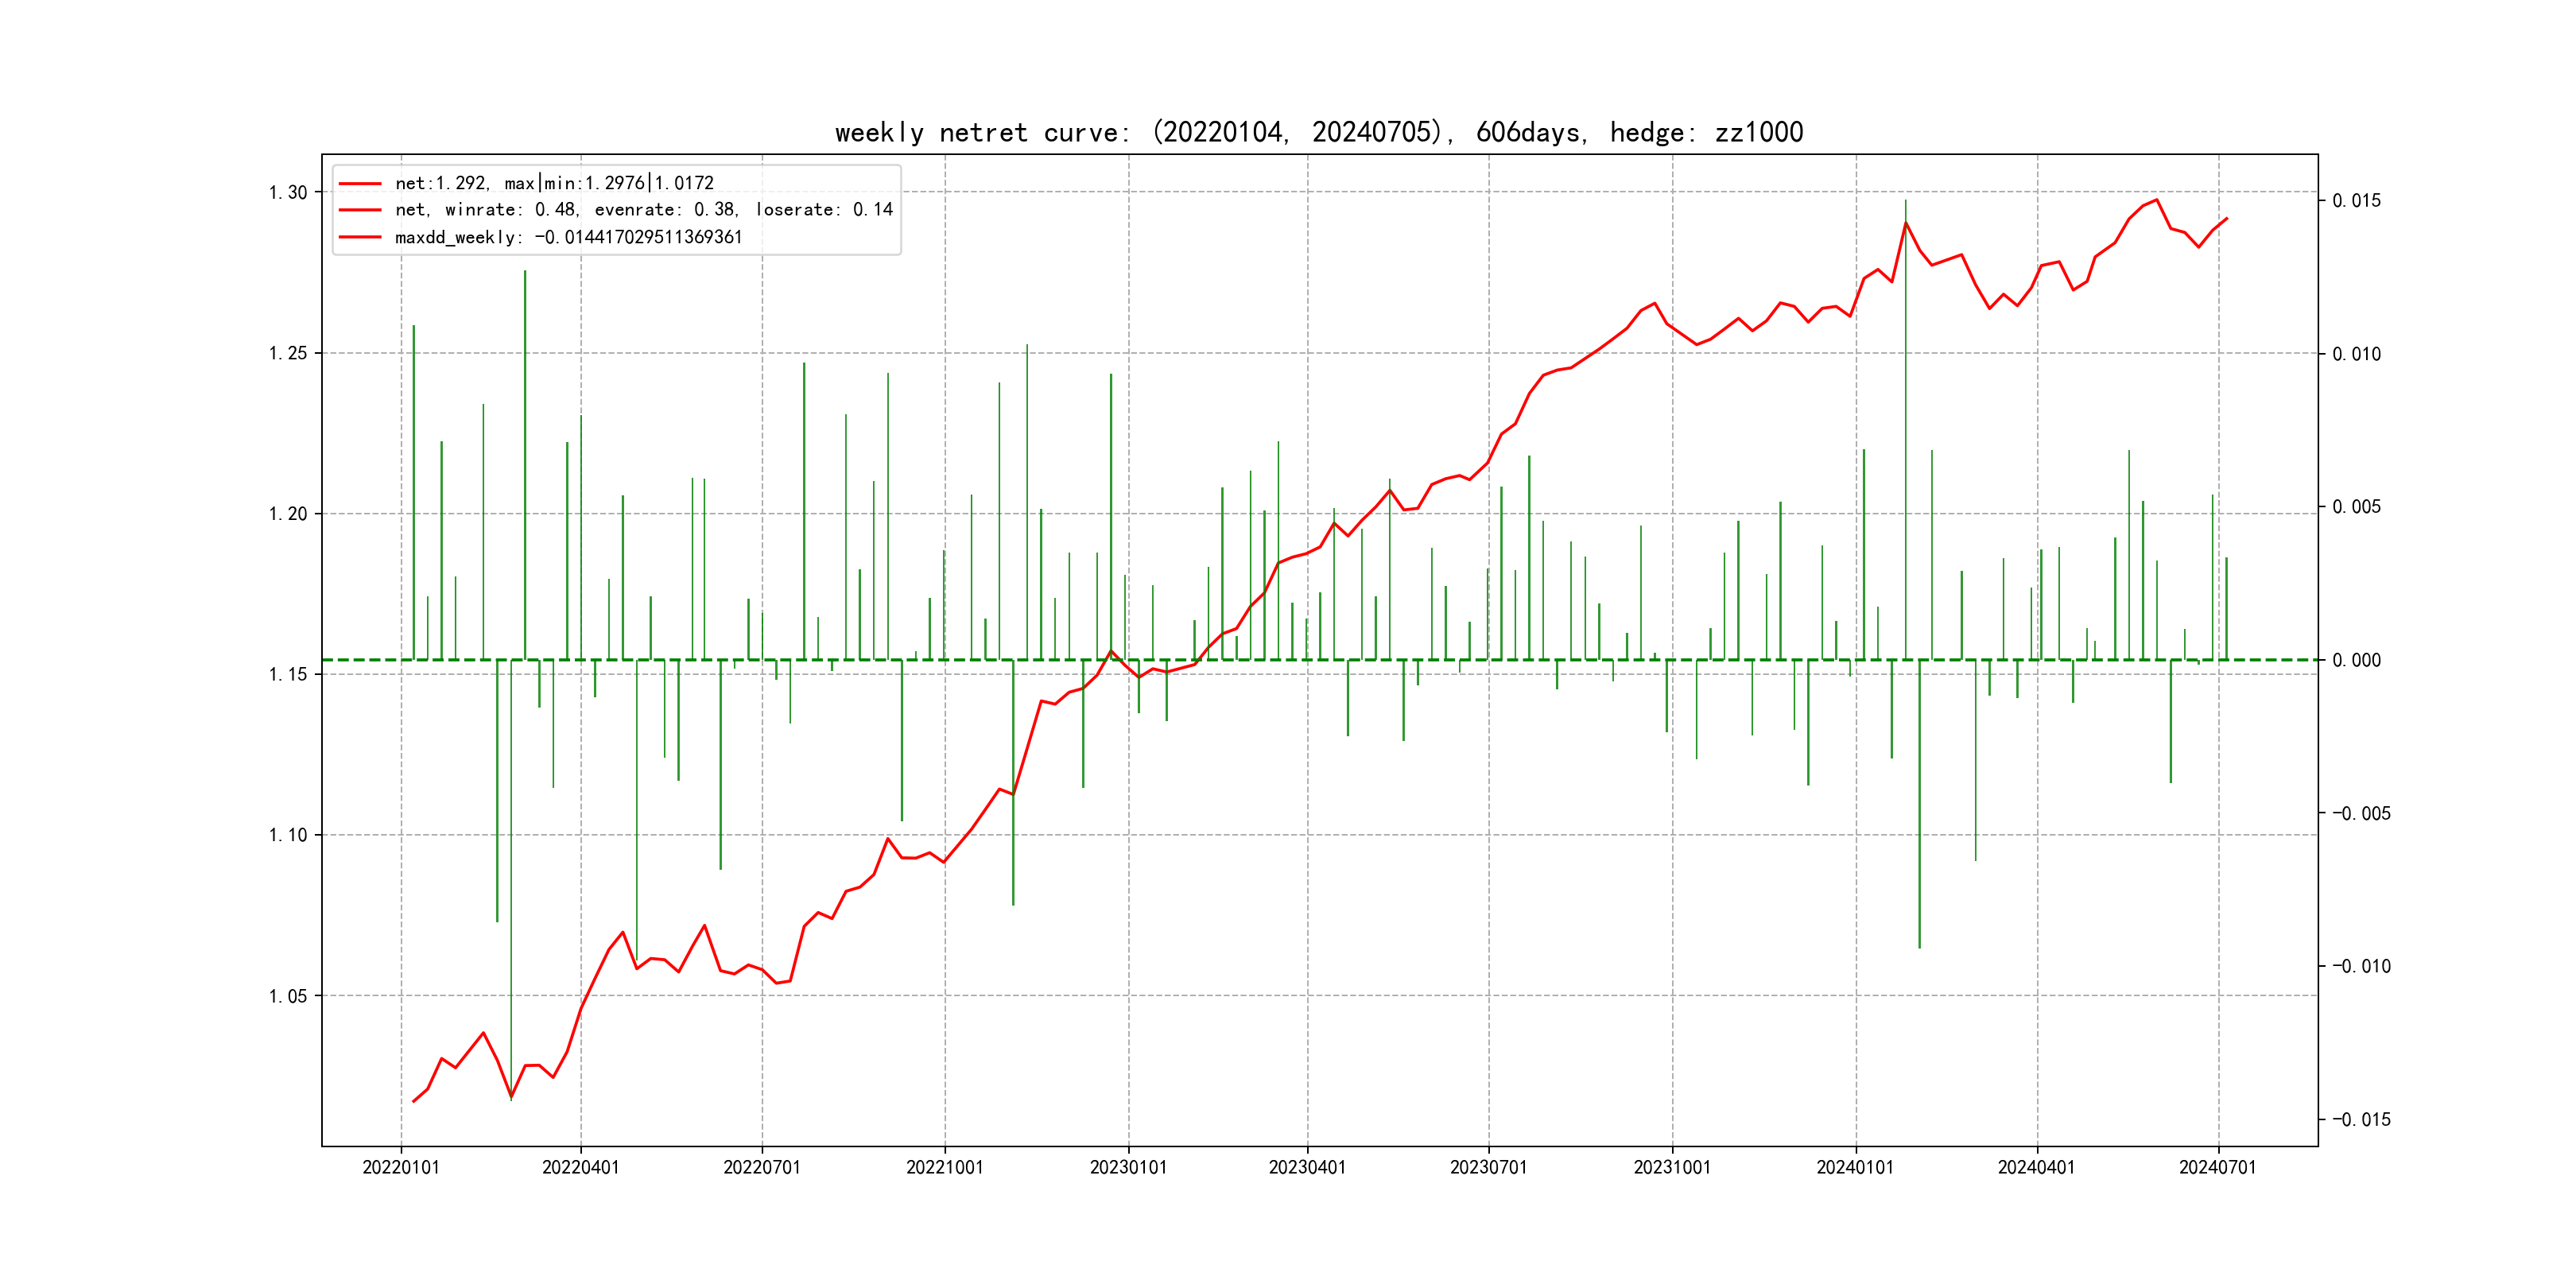Click the 20221001 x-axis label
Screen dimensions: 2576x1288
click(945, 1167)
